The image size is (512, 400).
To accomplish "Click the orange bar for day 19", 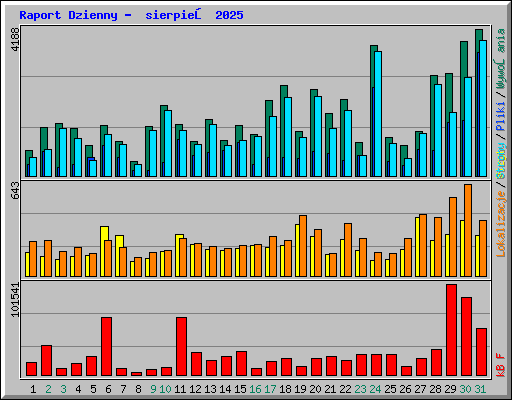I will (x=303, y=246).
